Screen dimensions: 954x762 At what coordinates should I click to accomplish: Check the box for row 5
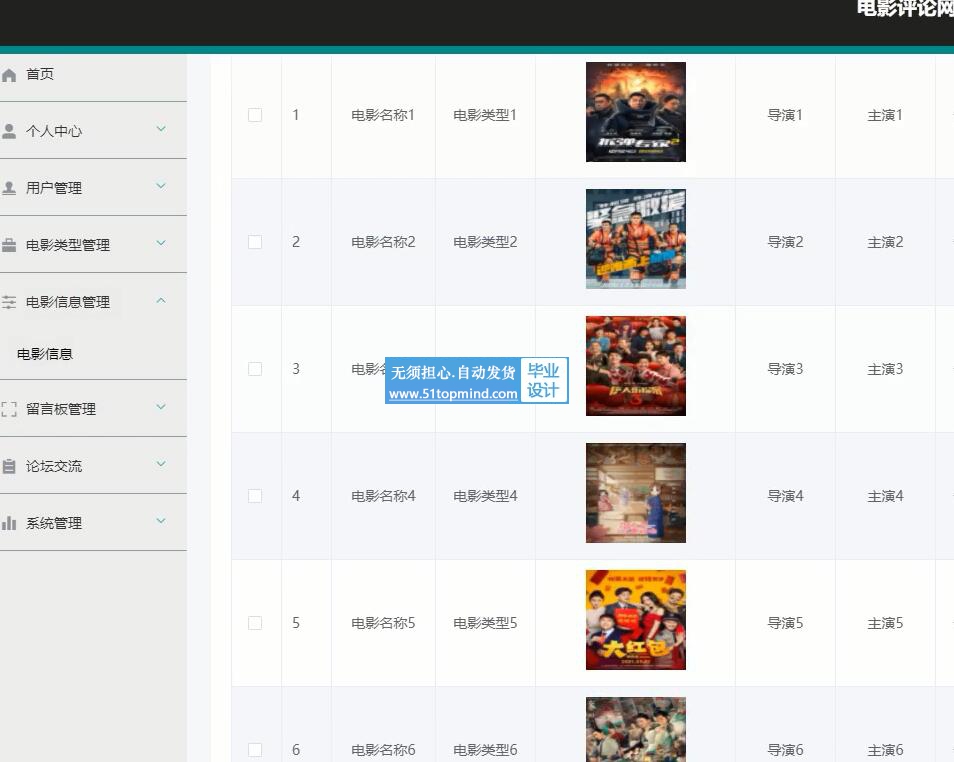[255, 623]
